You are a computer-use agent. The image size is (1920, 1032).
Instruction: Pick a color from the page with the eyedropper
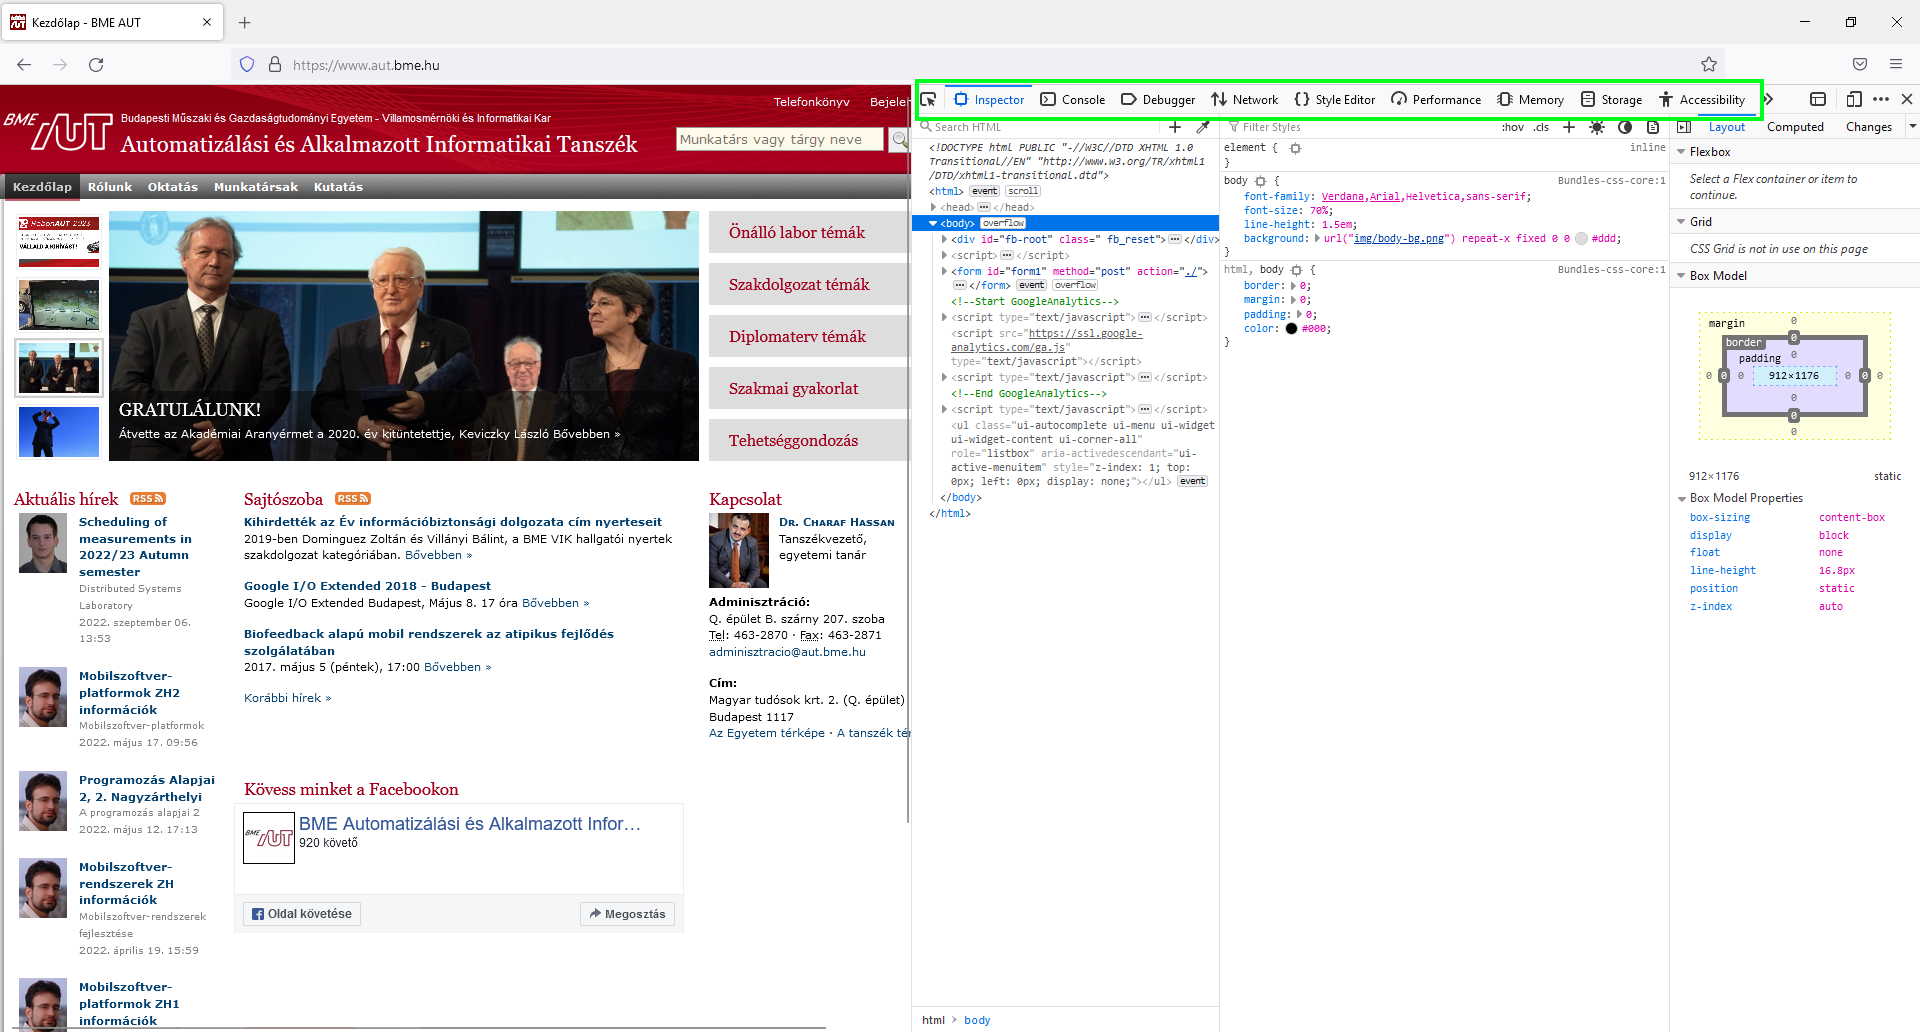1203,127
